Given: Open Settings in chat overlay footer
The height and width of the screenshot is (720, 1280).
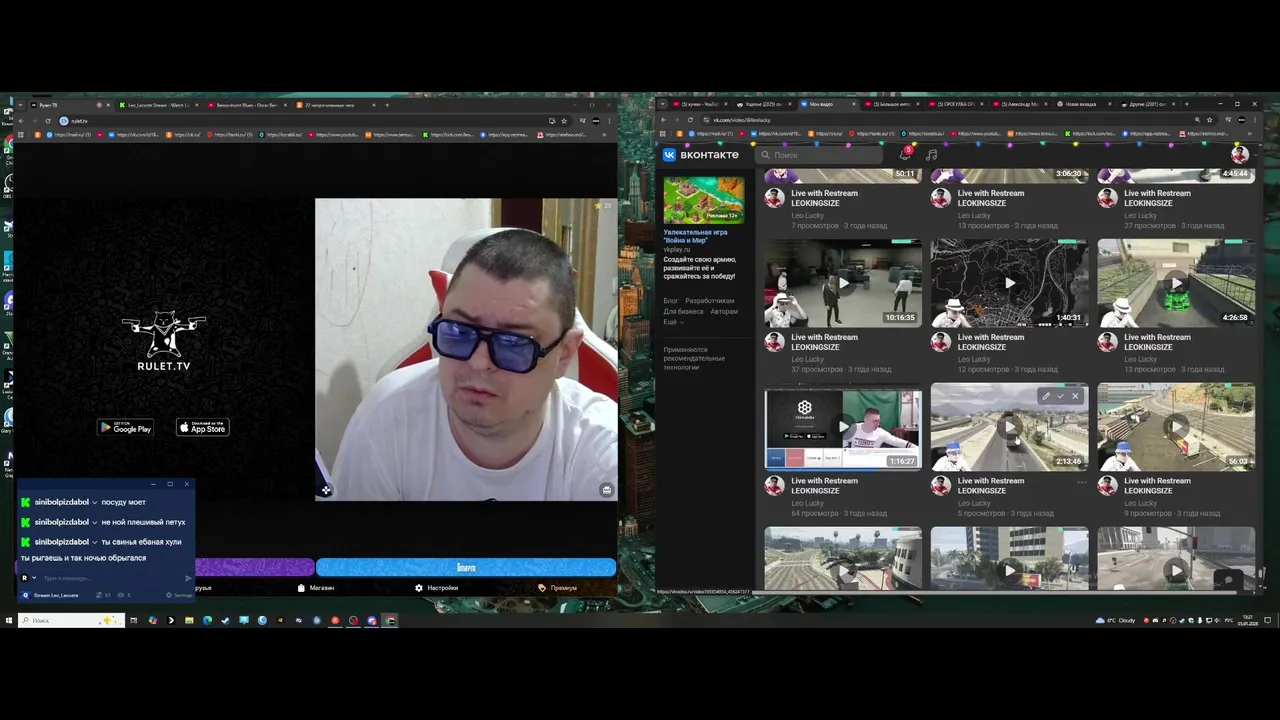Looking at the screenshot, I should coord(180,595).
